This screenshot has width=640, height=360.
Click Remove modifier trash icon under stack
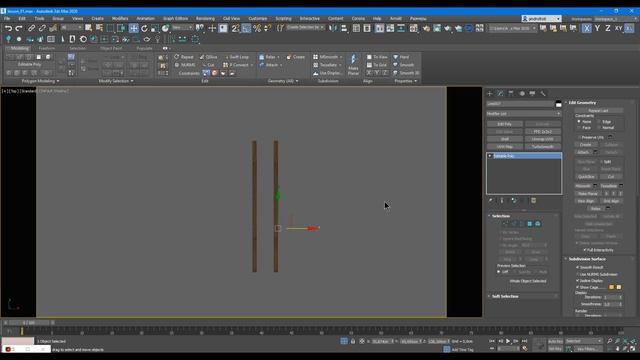[533, 200]
